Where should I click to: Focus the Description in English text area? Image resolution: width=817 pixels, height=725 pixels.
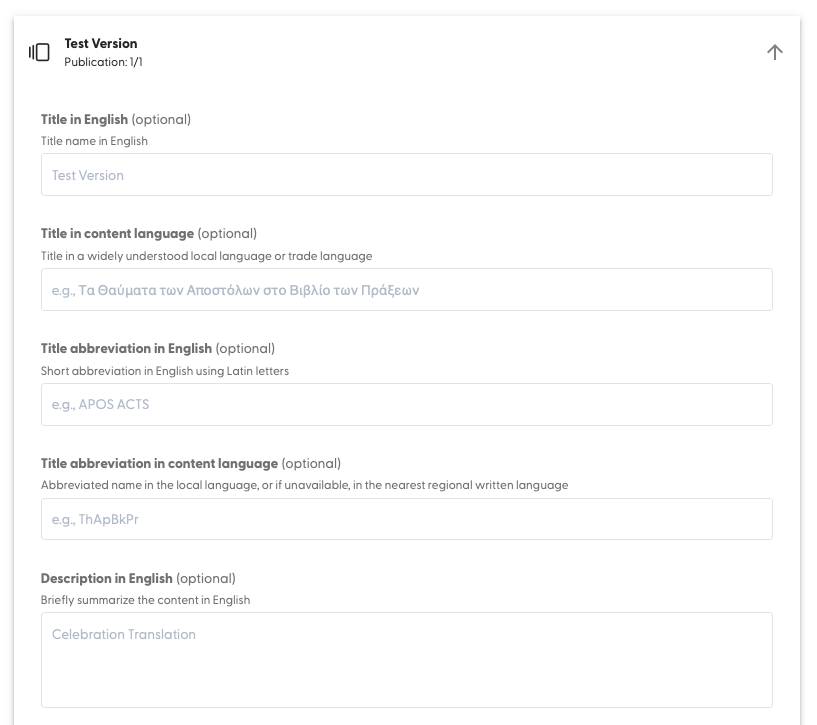pyautogui.click(x=406, y=660)
